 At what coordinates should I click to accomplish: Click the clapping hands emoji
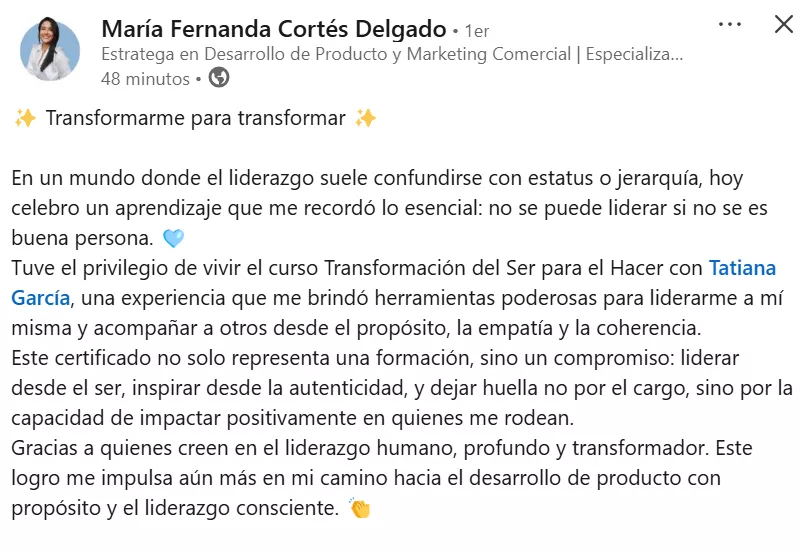click(360, 509)
